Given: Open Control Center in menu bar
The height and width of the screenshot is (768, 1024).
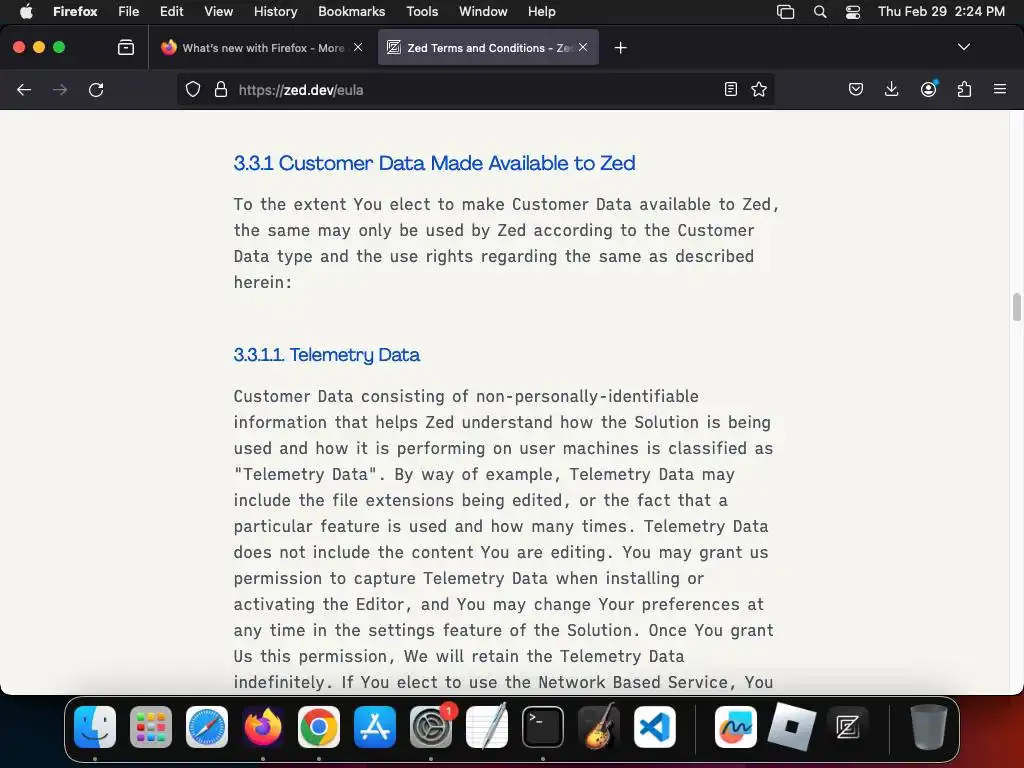Looking at the screenshot, I should click(853, 12).
